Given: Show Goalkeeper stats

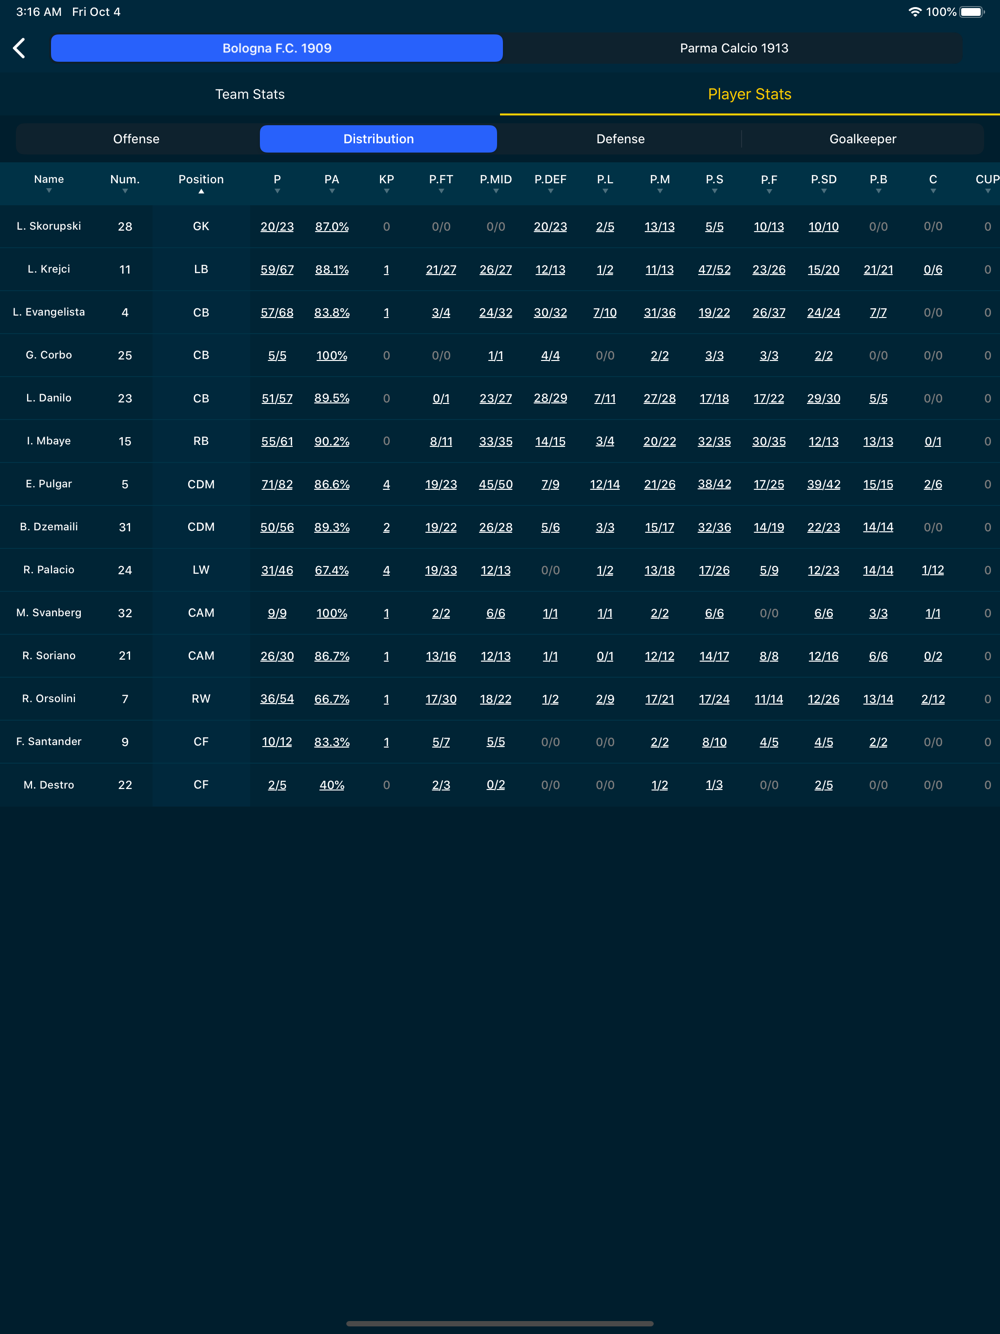Looking at the screenshot, I should (863, 139).
